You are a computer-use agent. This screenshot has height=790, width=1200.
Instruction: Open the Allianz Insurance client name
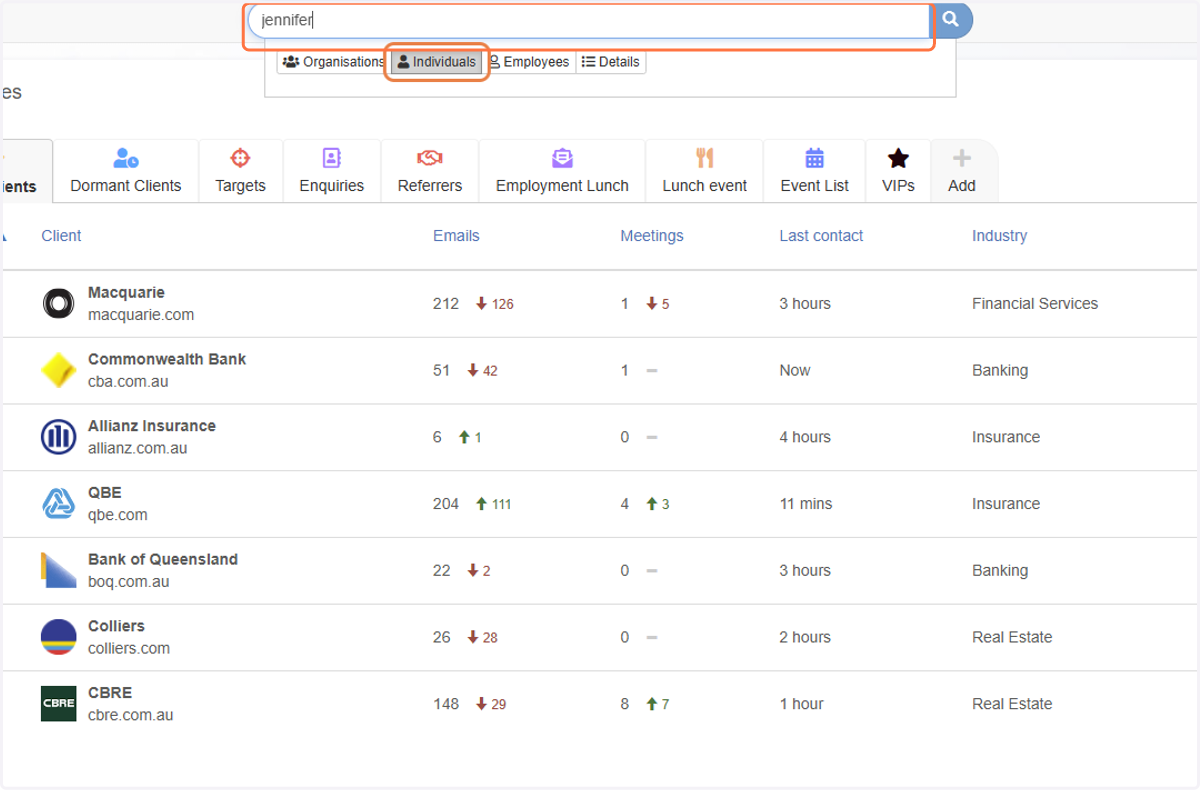point(152,426)
